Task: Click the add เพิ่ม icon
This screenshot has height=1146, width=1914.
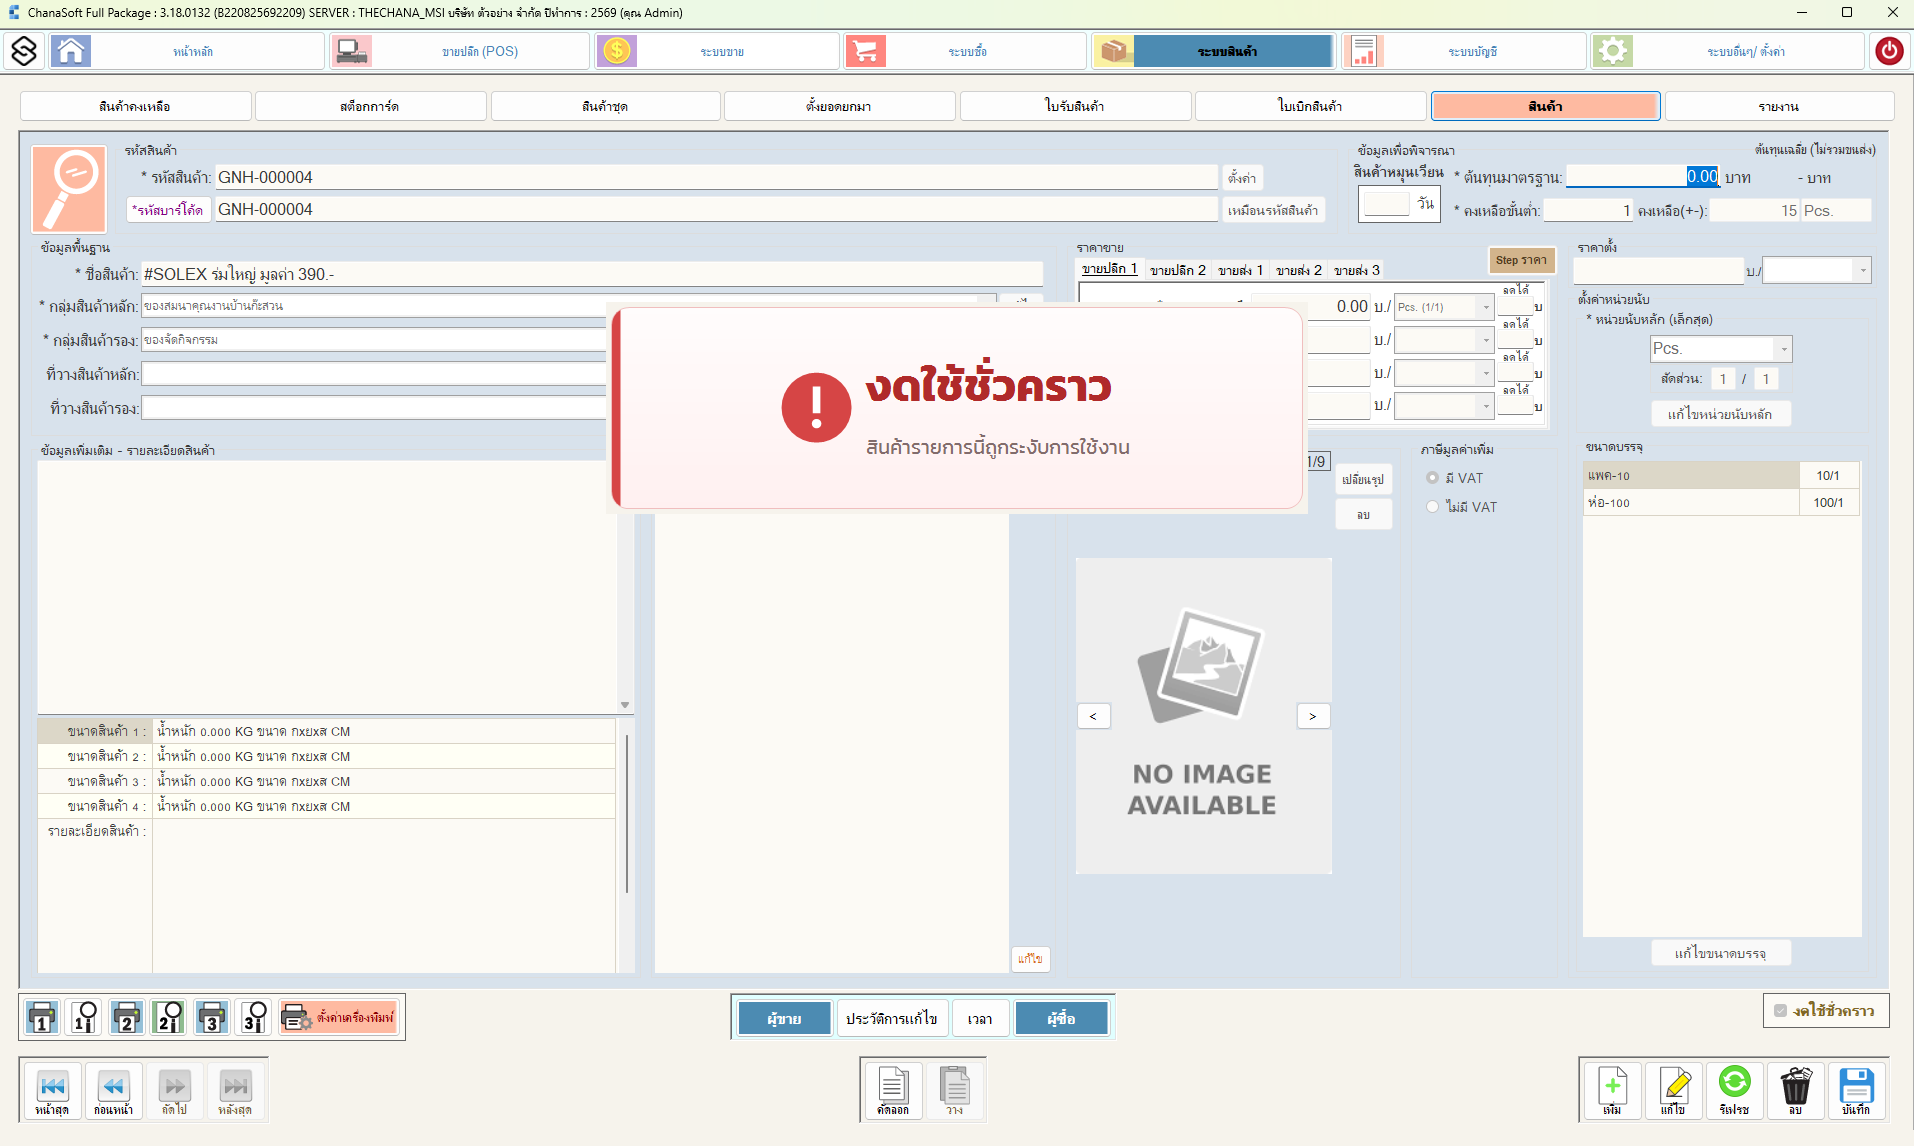Action: [x=1612, y=1091]
